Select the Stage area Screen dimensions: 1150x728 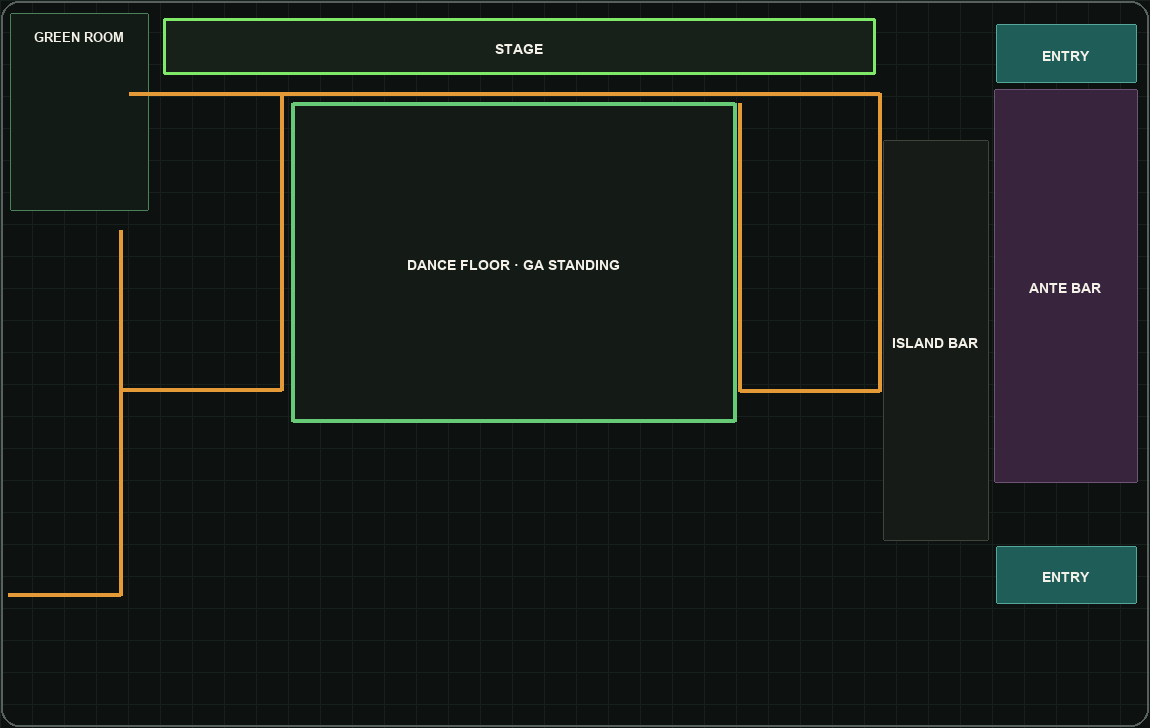(x=519, y=47)
